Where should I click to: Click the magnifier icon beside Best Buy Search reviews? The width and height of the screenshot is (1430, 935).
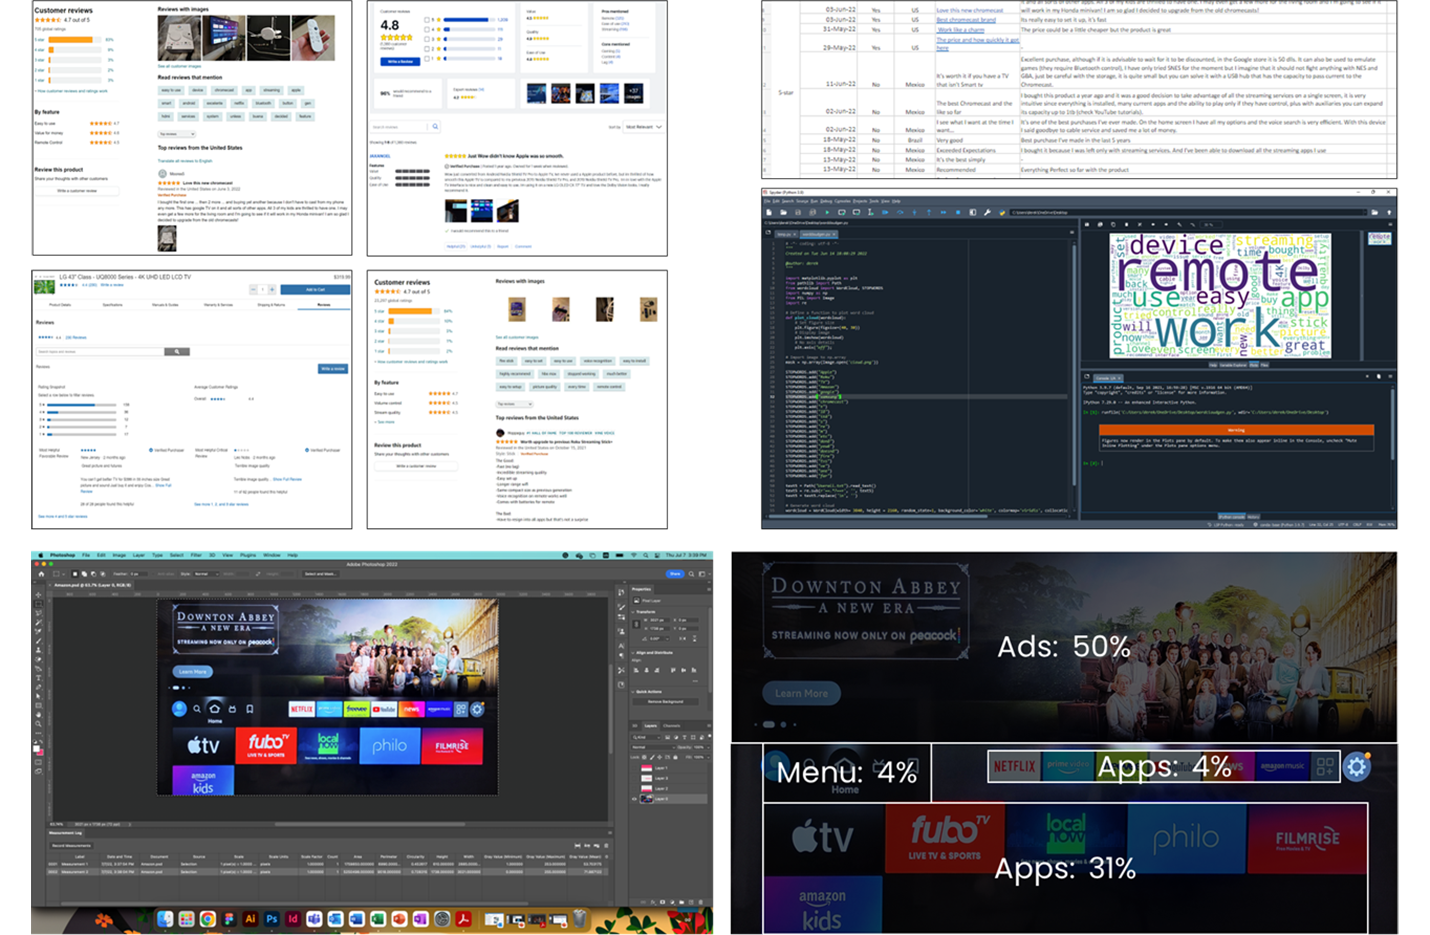[x=435, y=126]
